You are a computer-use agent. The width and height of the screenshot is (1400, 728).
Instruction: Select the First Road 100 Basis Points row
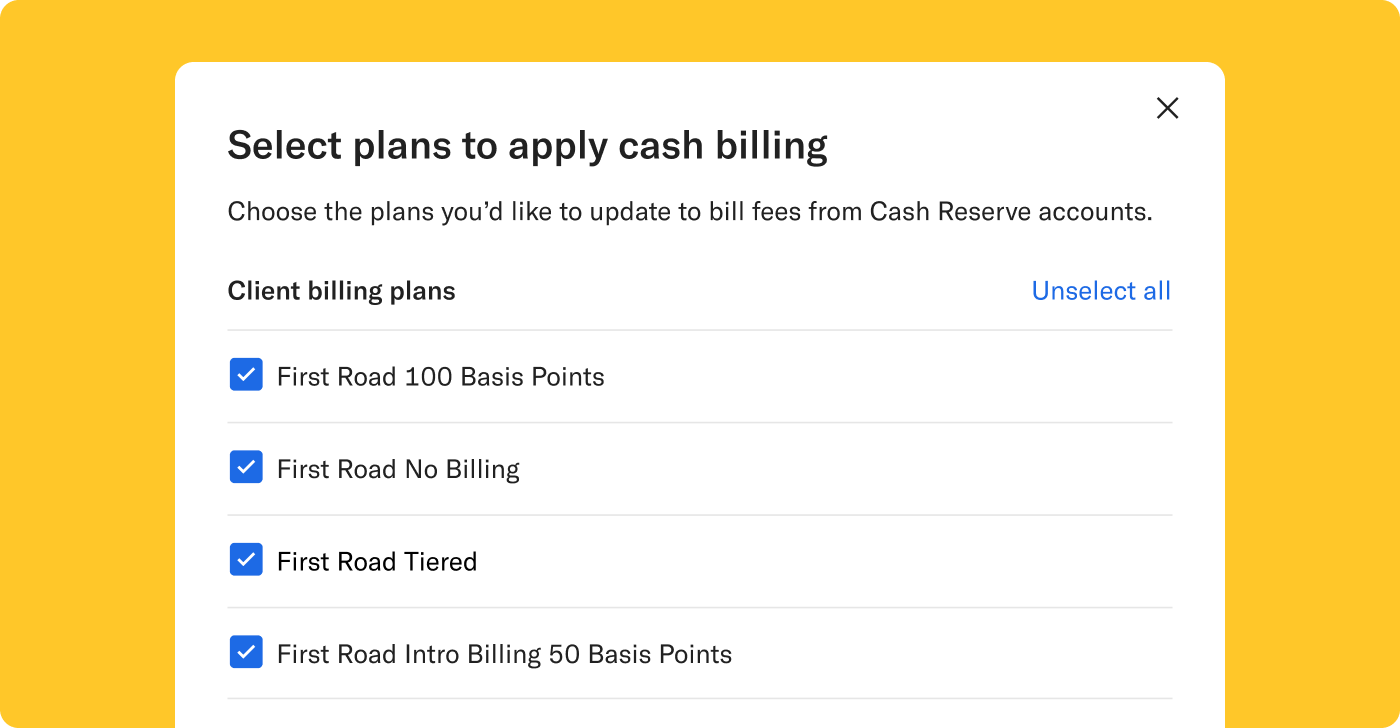coord(440,376)
